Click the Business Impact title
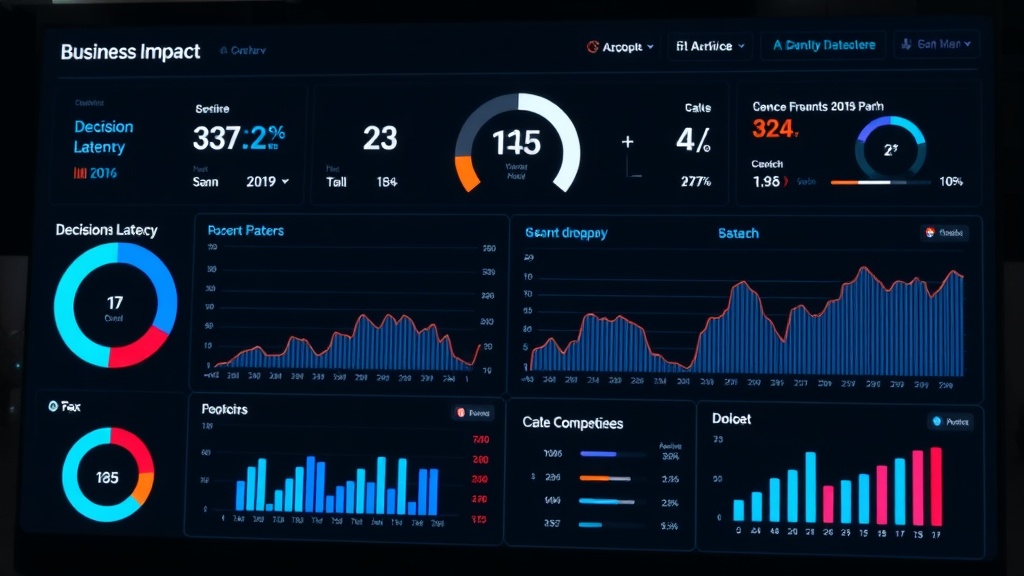Viewport: 1024px width, 576px height. click(x=130, y=52)
